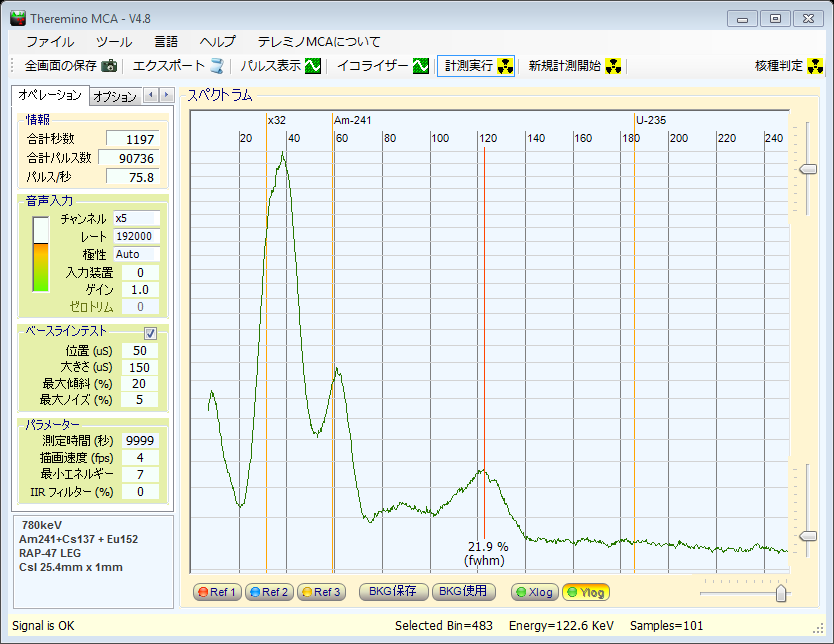Click the U-235 marker label on spectrum

(x=651, y=120)
